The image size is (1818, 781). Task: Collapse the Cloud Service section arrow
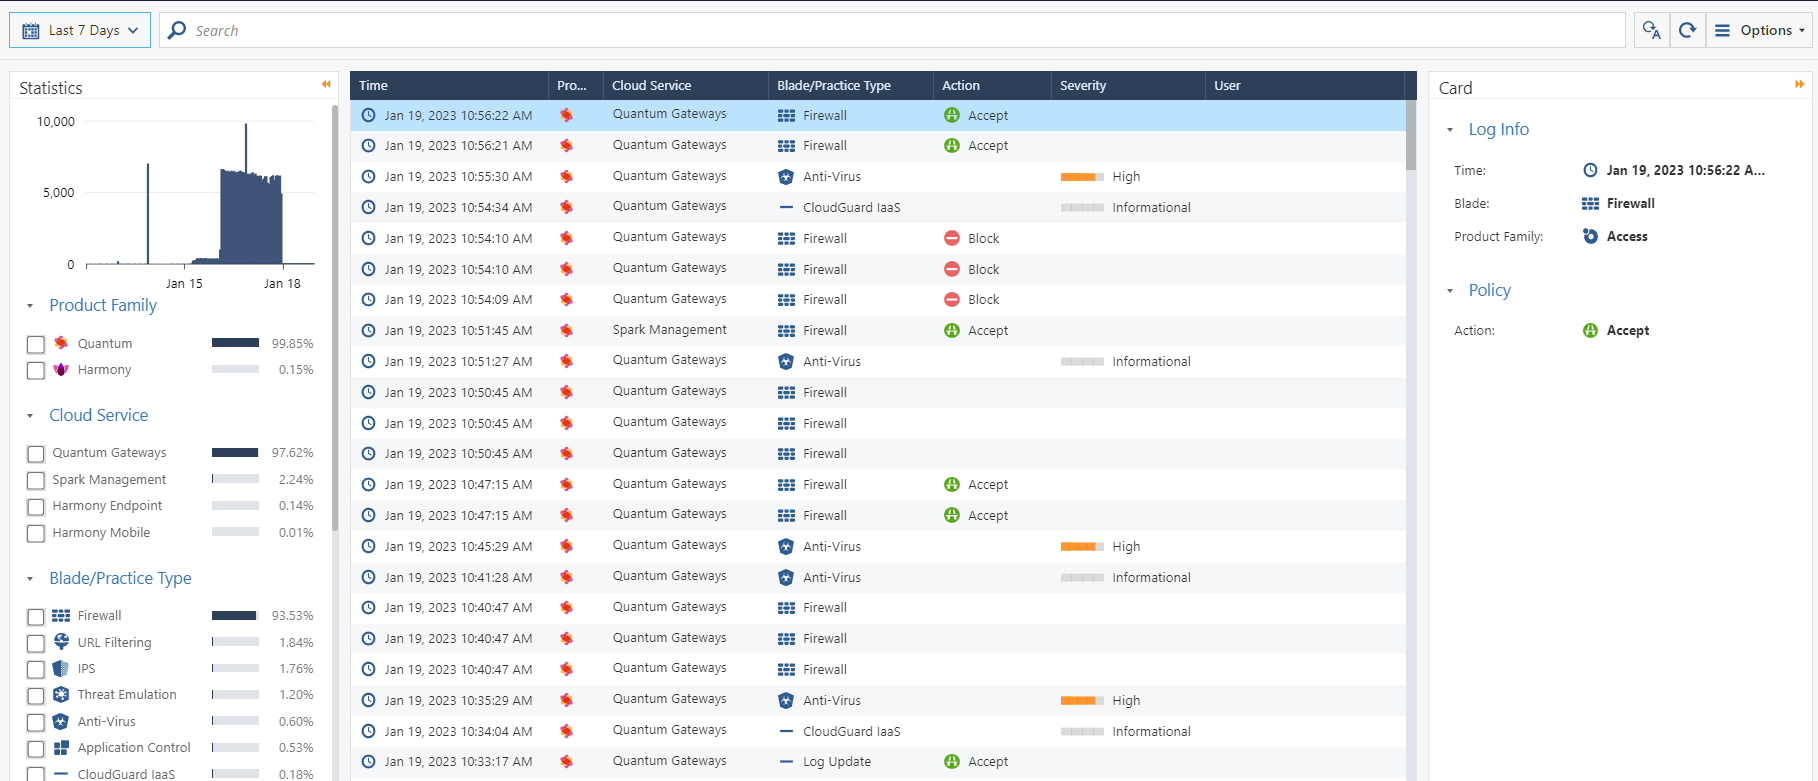tap(30, 416)
